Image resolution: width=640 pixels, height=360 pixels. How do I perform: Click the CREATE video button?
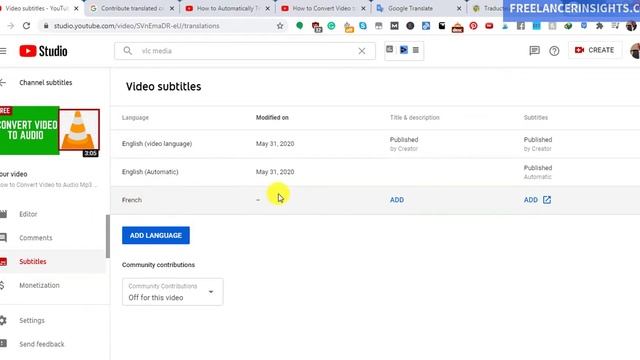(594, 50)
